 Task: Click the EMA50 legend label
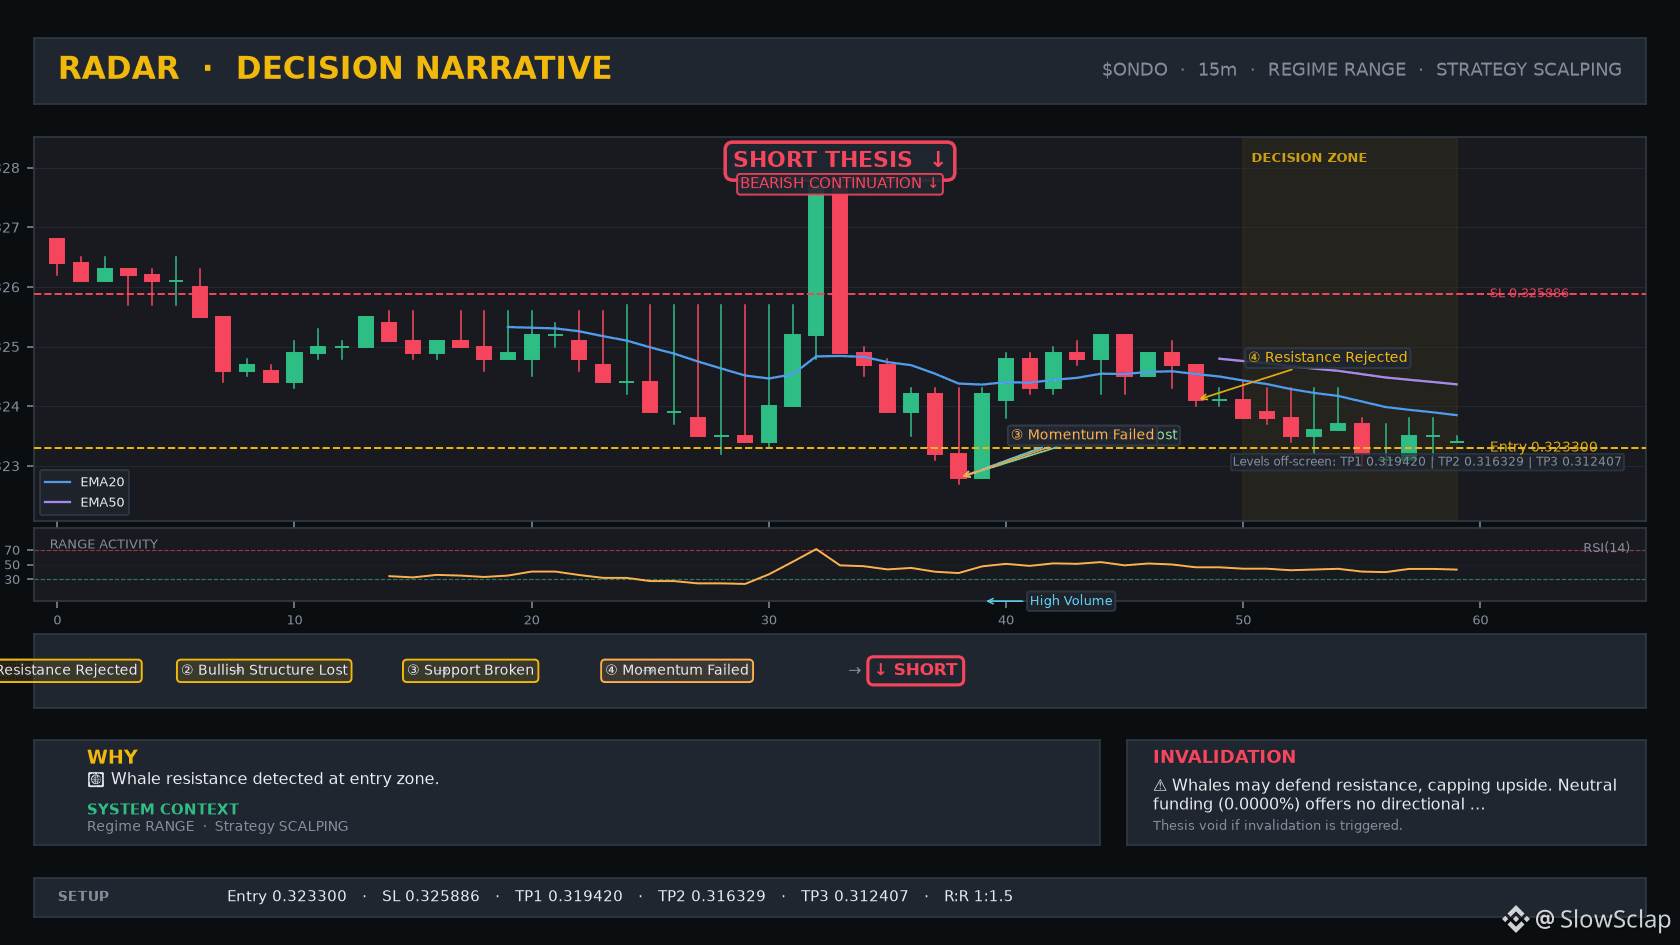click(x=102, y=502)
